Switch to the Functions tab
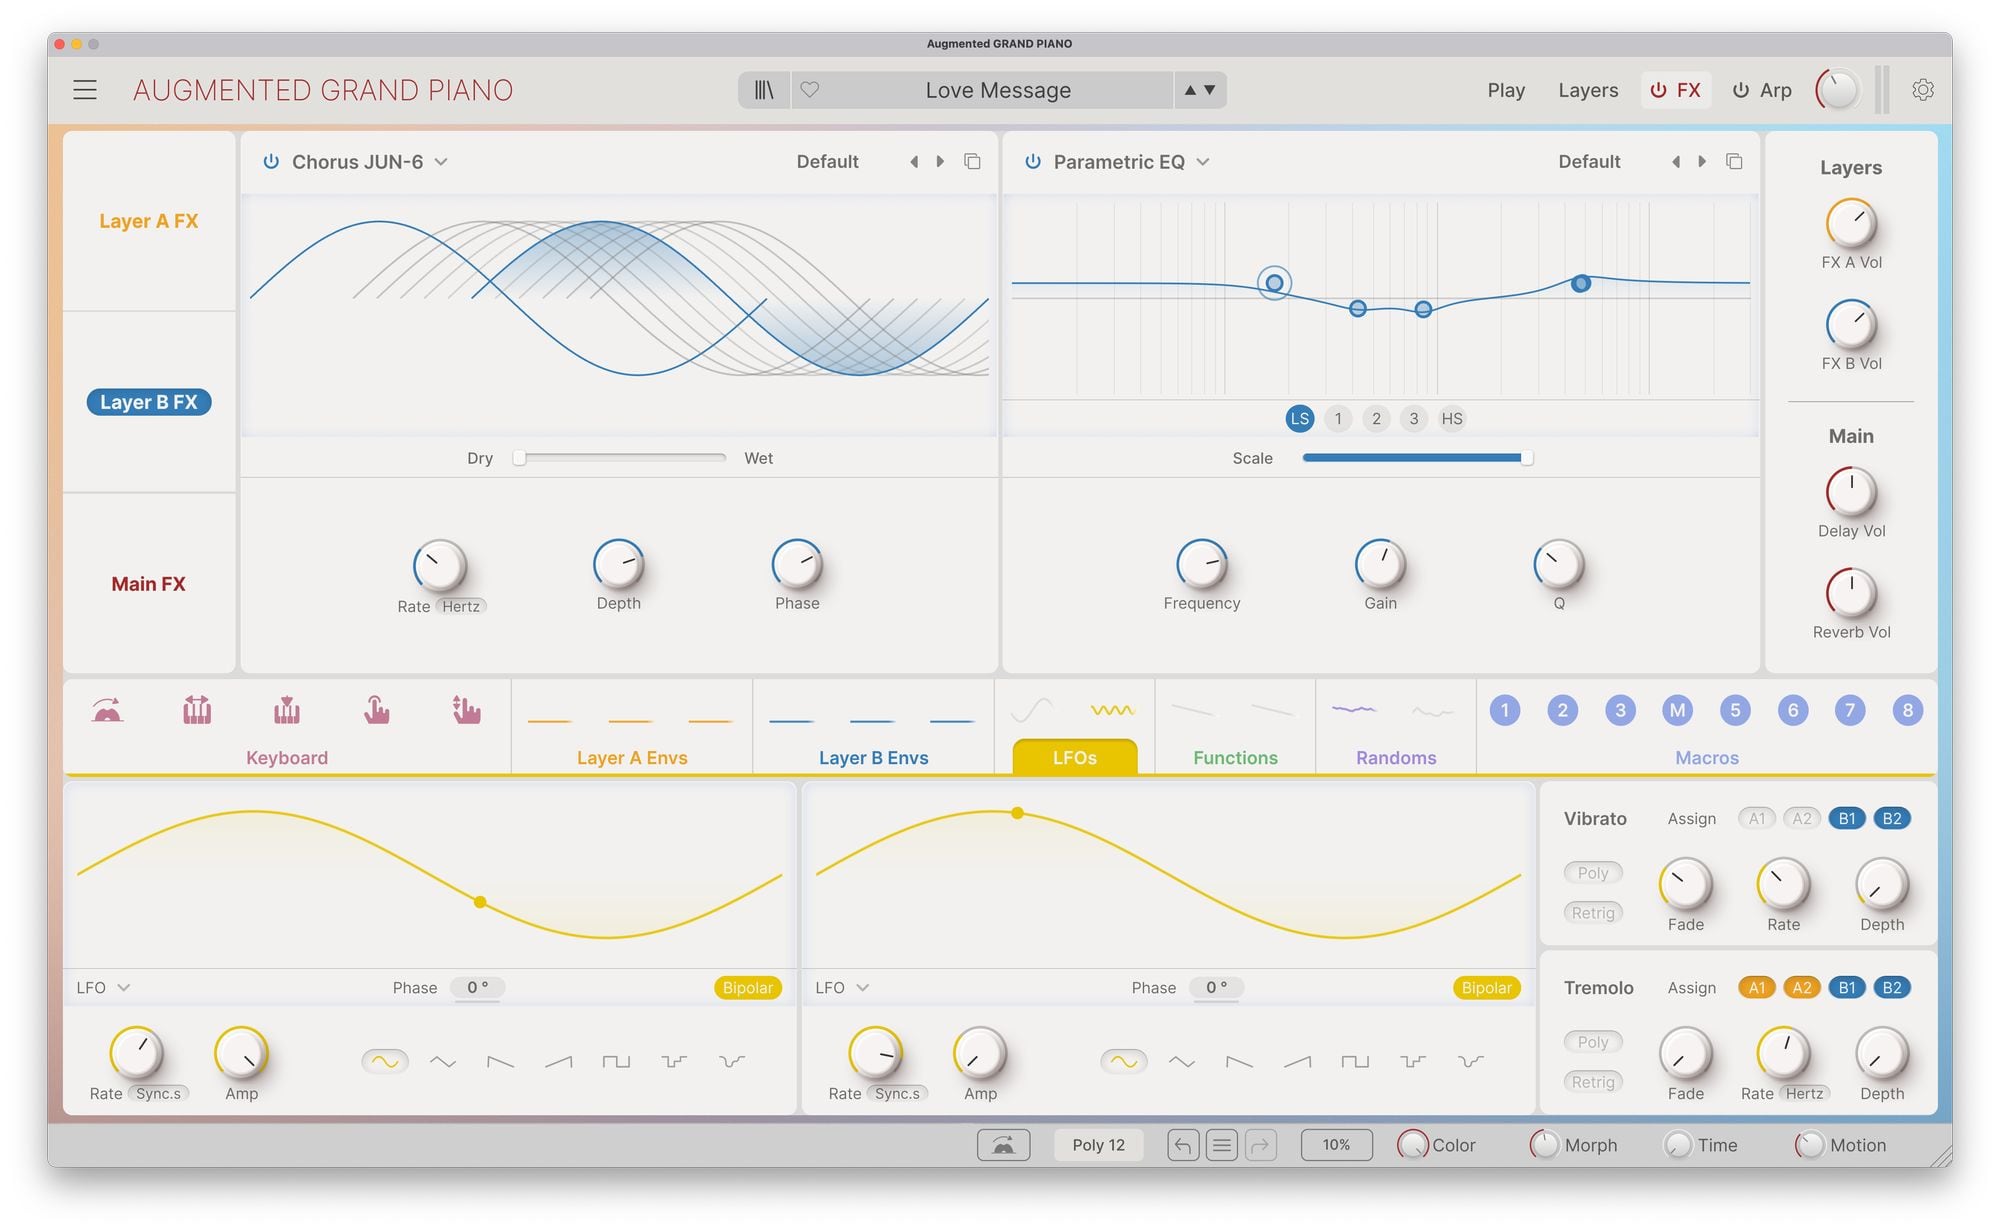 (1235, 757)
